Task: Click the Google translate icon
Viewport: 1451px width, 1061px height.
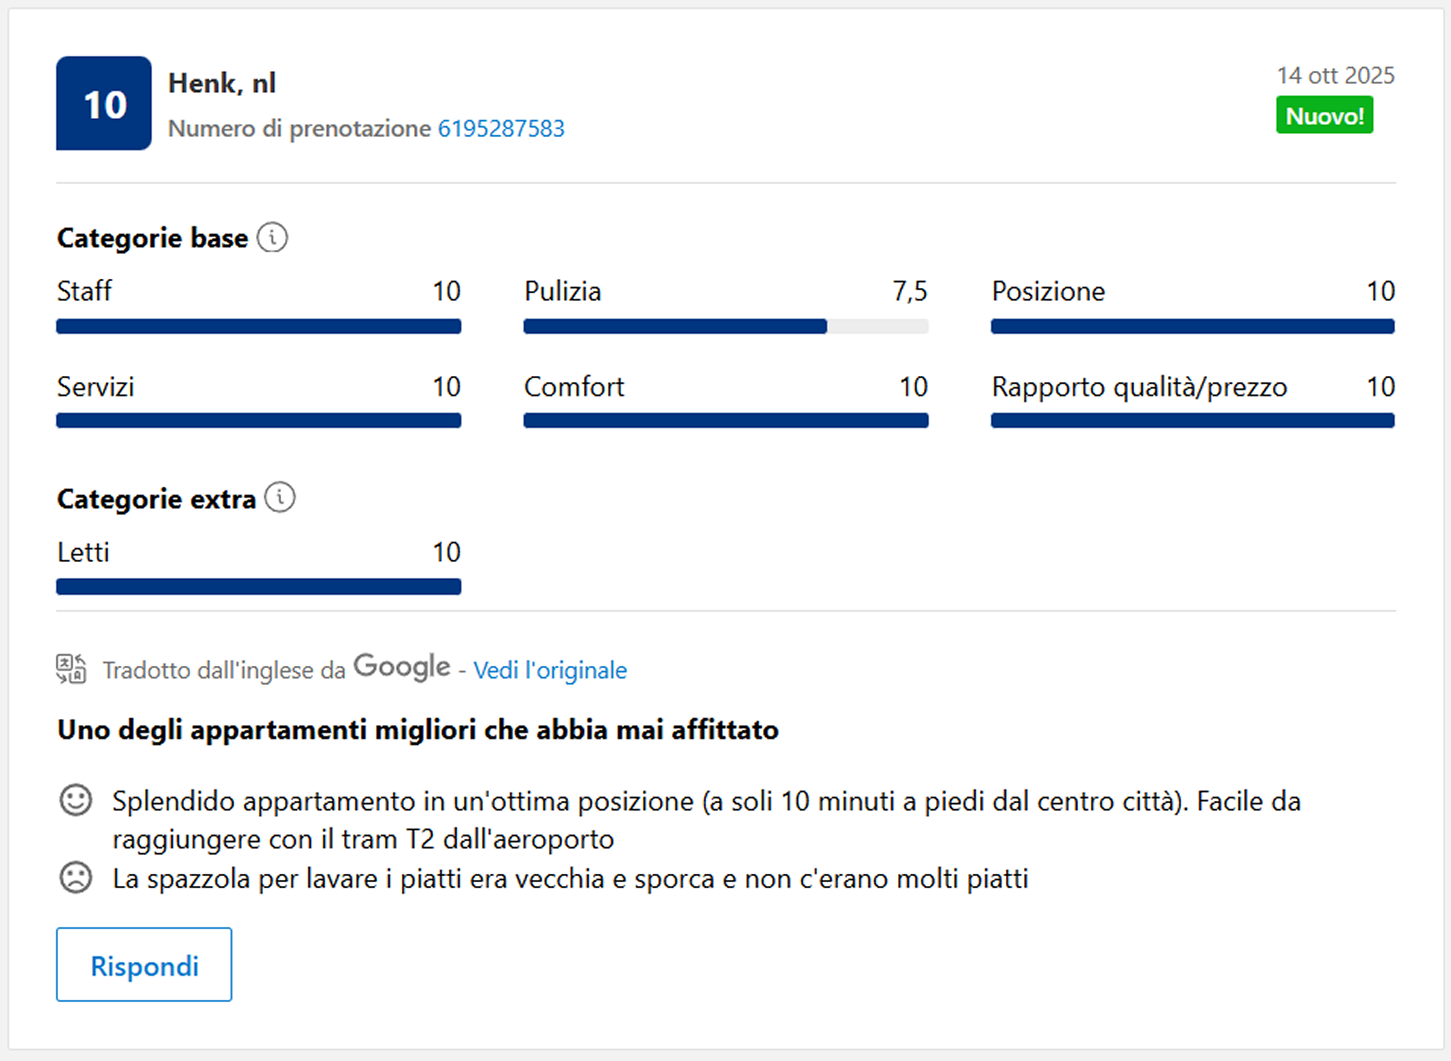Action: tap(71, 668)
